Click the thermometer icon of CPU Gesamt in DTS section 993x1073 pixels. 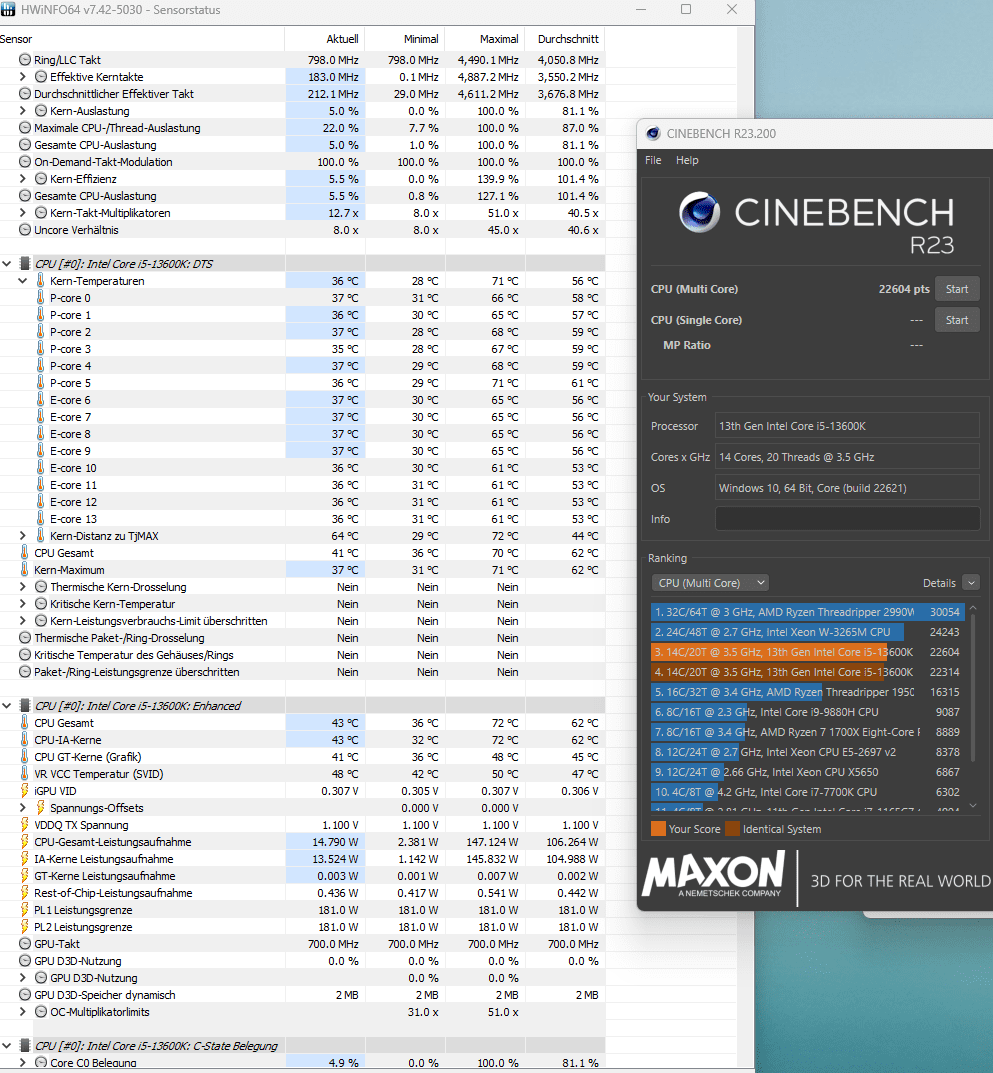[x=25, y=552]
